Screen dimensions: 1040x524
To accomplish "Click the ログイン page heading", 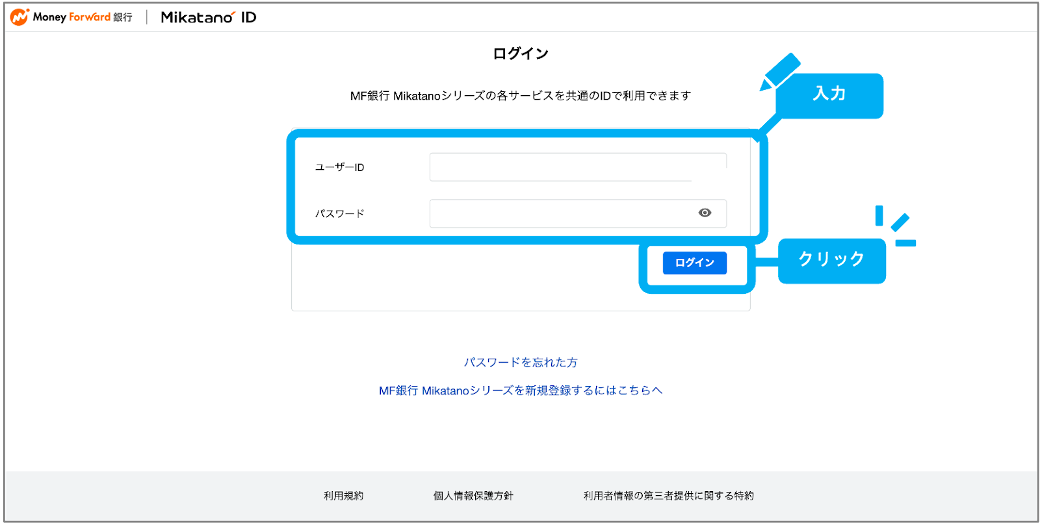I will click(x=521, y=54).
